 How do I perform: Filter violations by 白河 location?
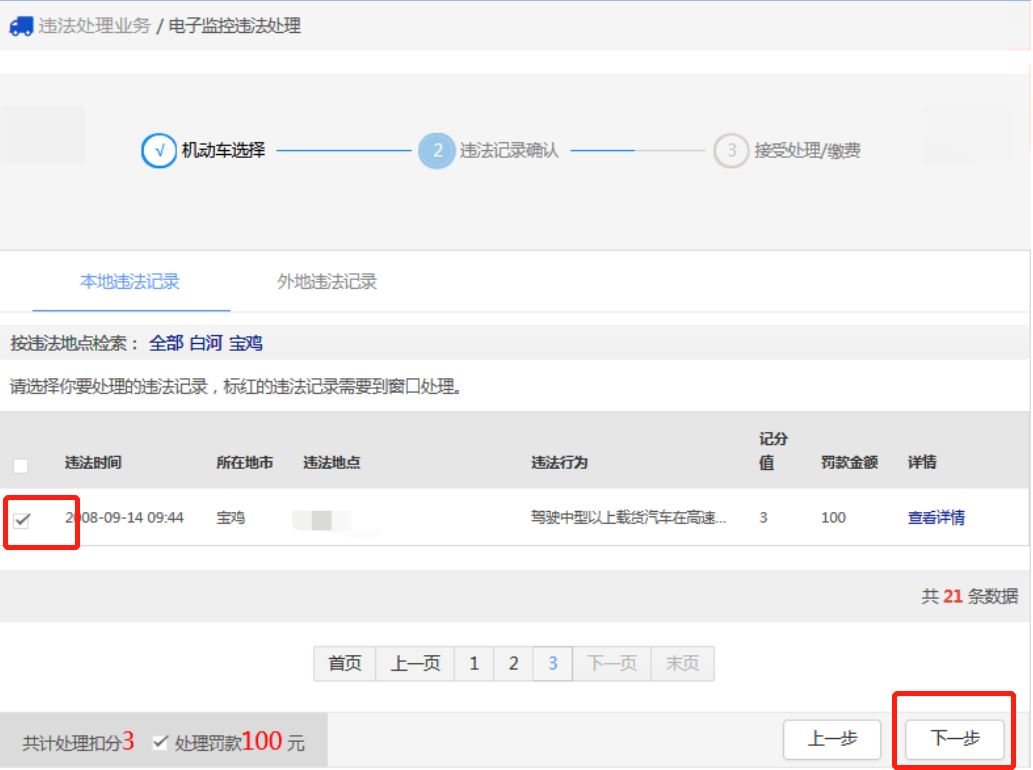206,343
